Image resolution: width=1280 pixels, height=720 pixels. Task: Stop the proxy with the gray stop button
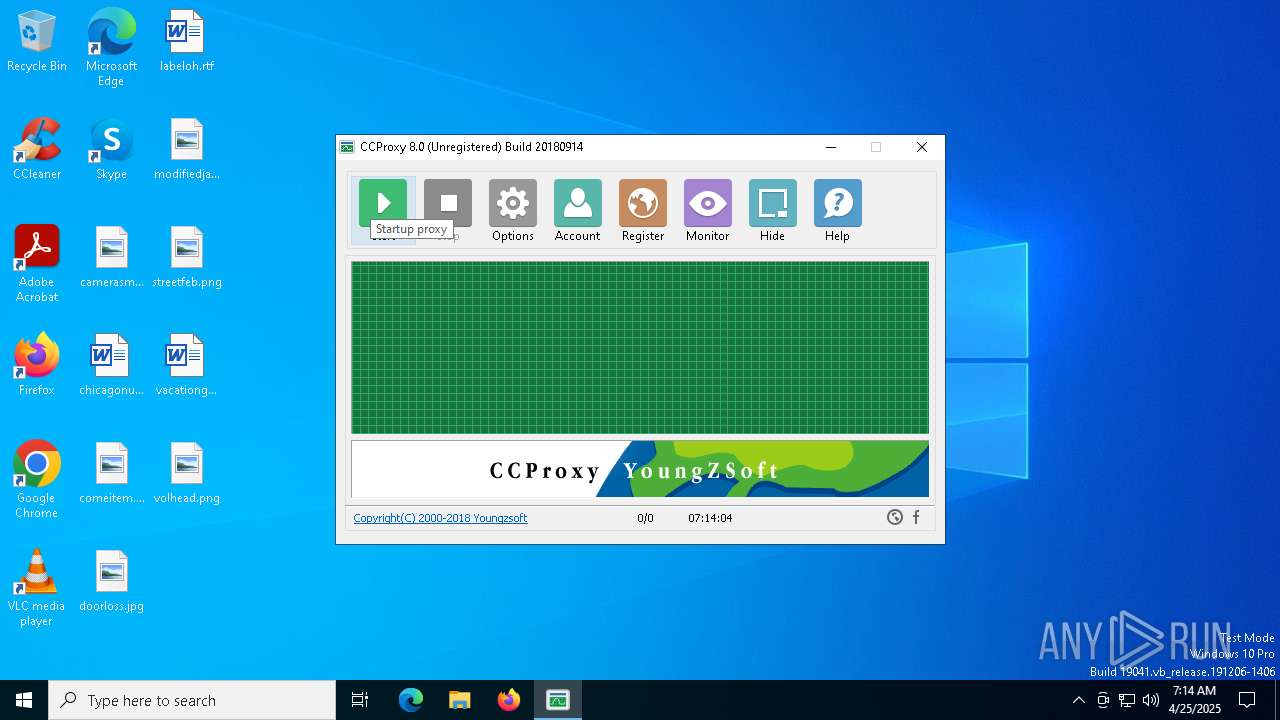coord(448,203)
